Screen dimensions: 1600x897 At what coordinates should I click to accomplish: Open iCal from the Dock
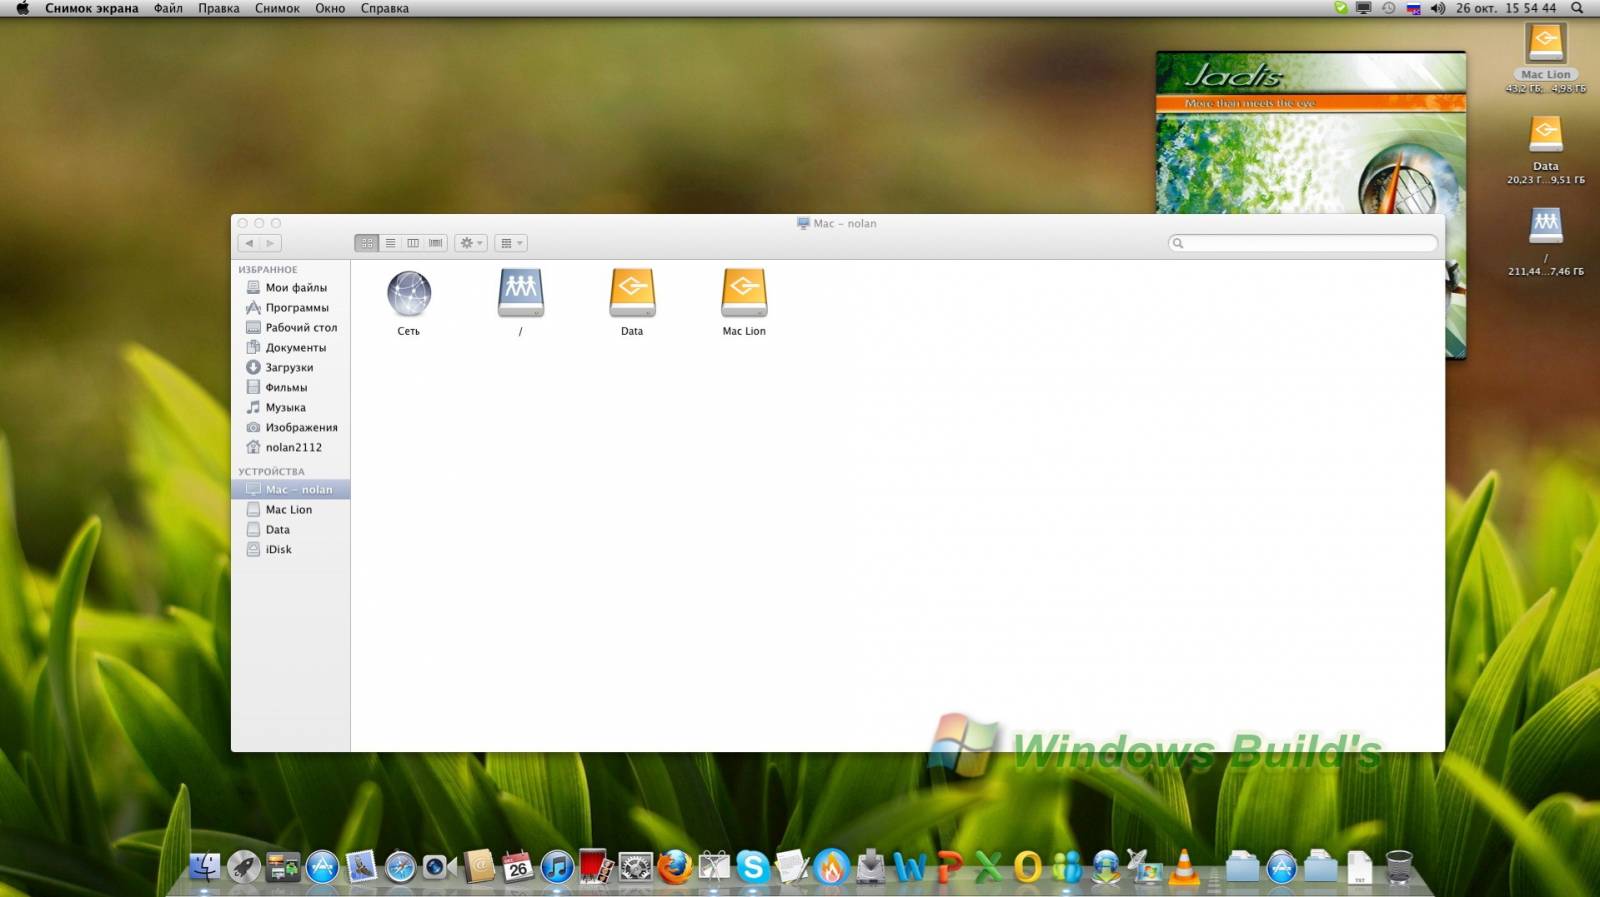point(517,866)
